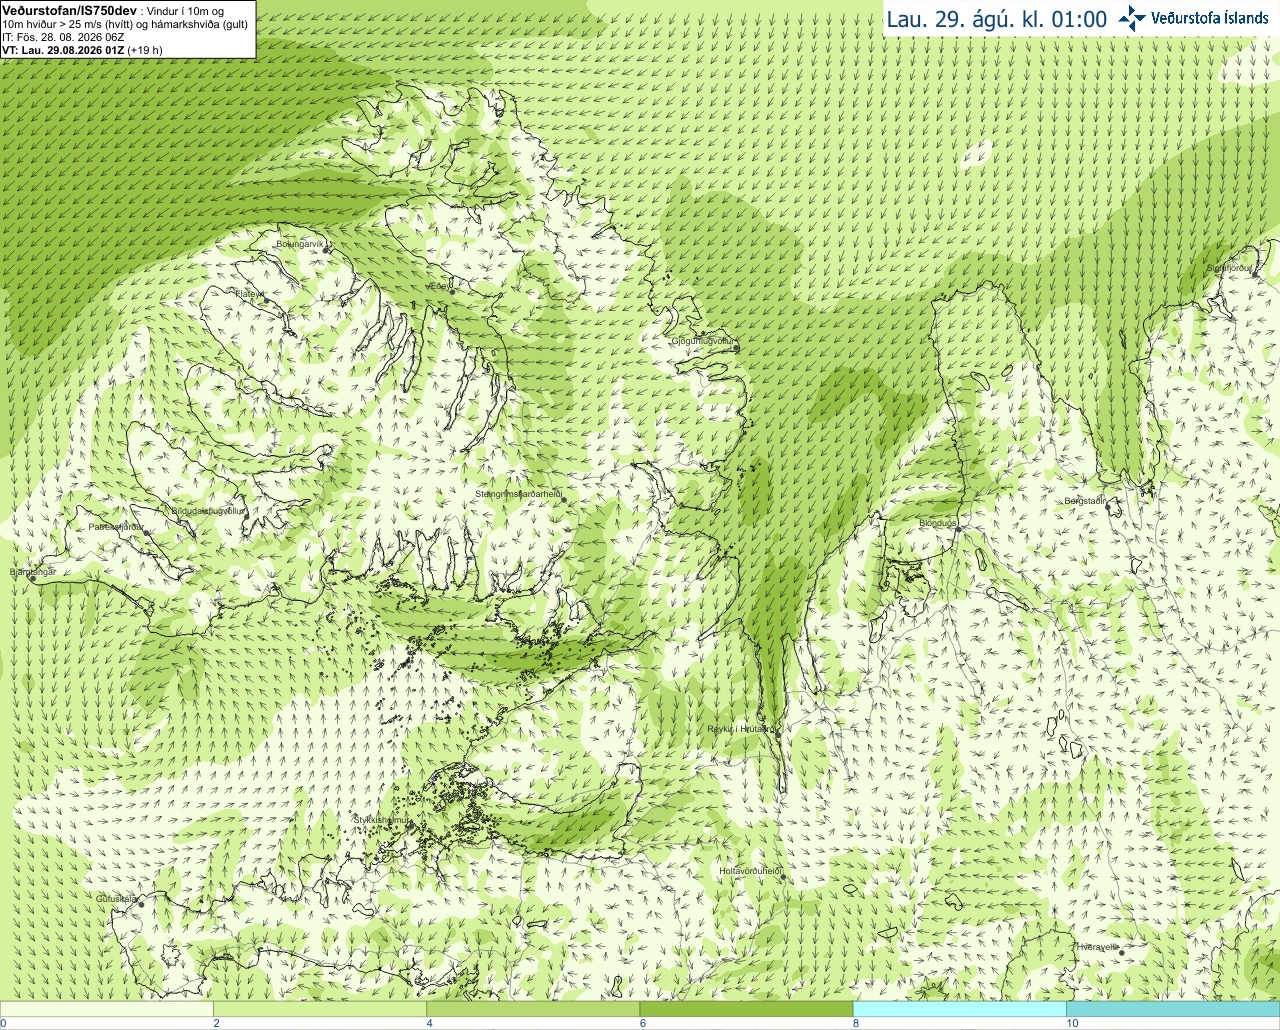
Task: Select the dark green 6–8 m/s legend swatch
Action: tap(746, 1009)
